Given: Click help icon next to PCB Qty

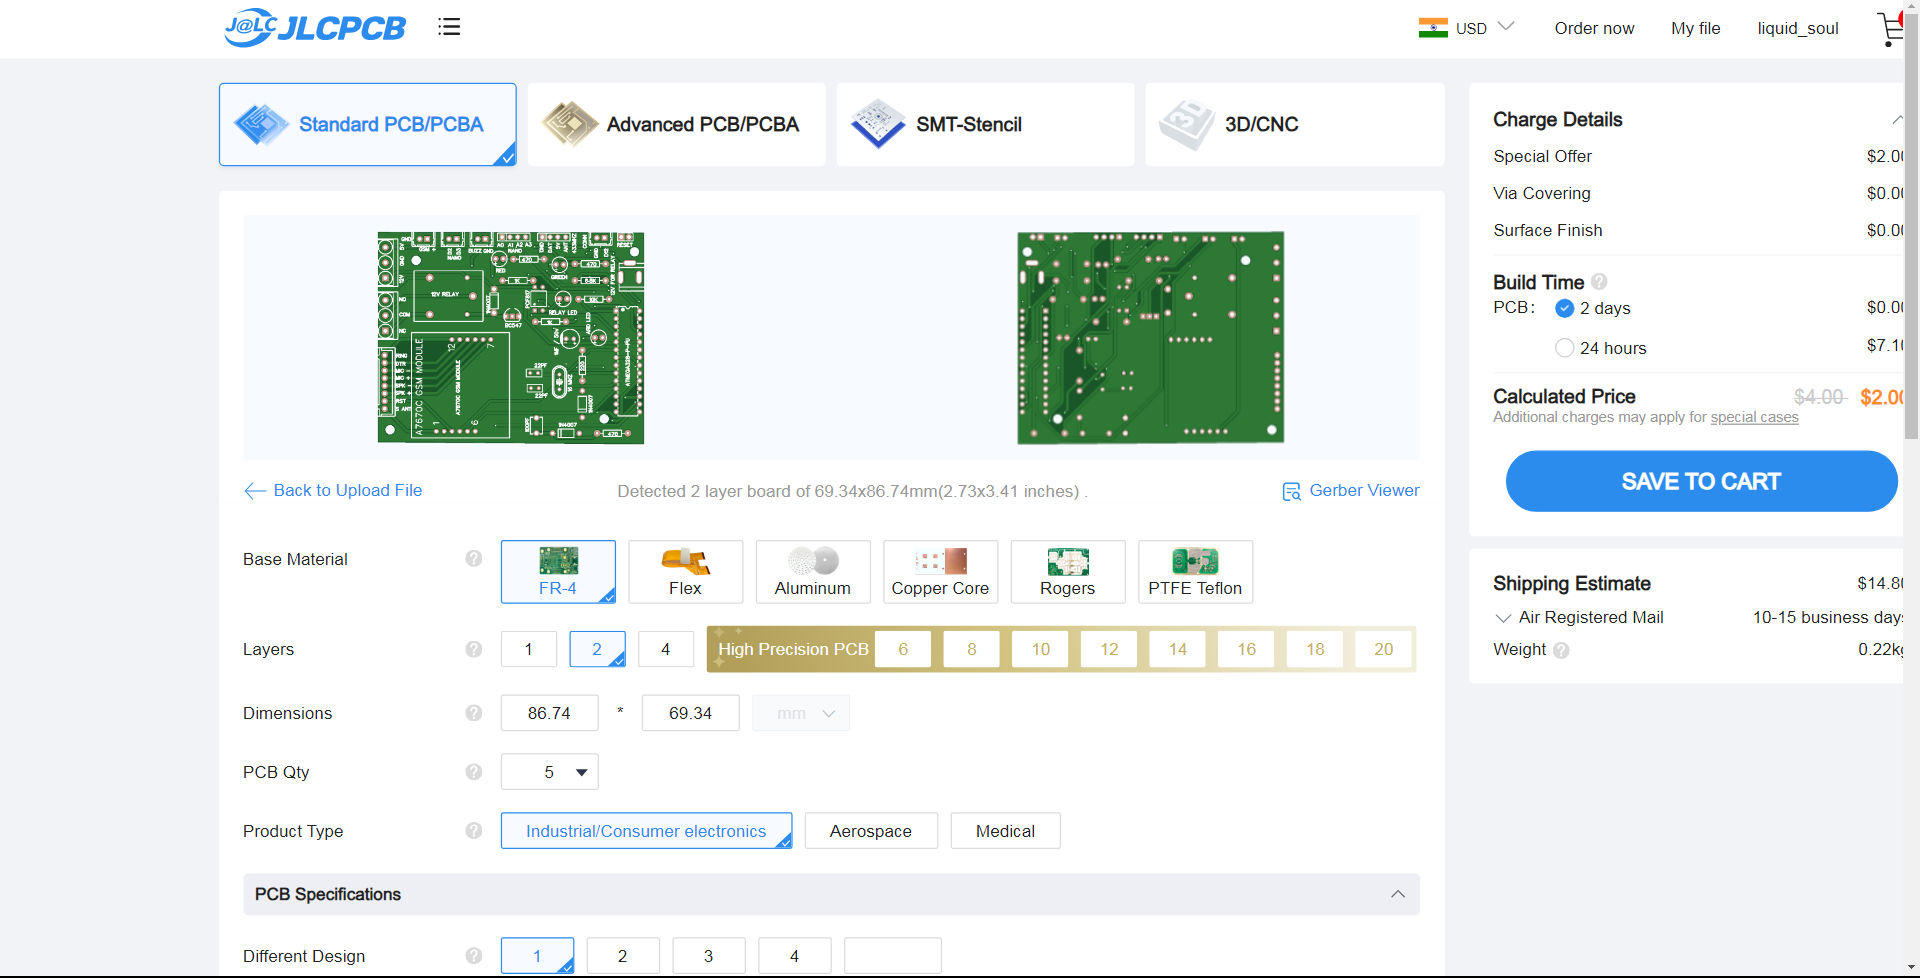Looking at the screenshot, I should click(474, 772).
